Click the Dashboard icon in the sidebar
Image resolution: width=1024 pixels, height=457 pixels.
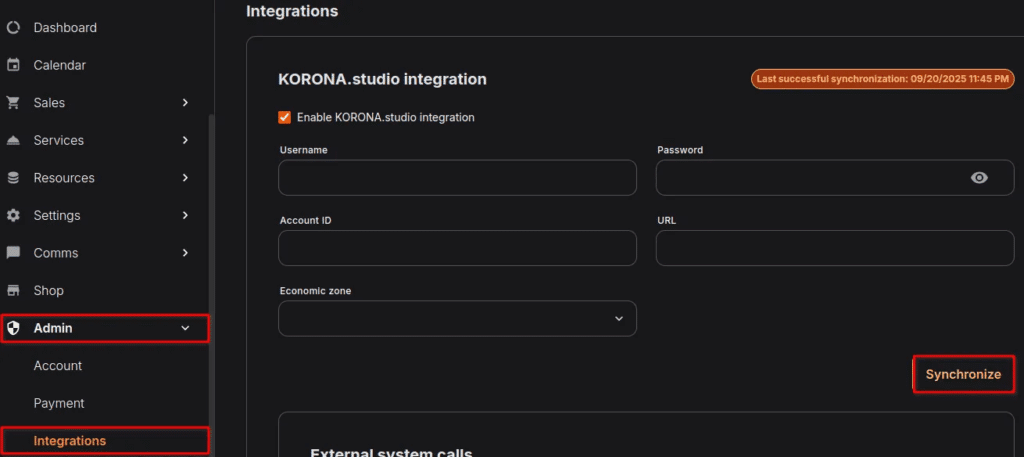[14, 28]
